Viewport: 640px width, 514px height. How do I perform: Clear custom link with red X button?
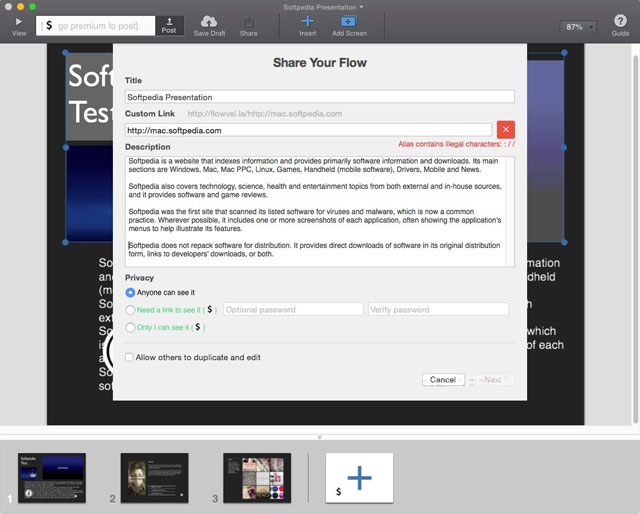tap(505, 129)
